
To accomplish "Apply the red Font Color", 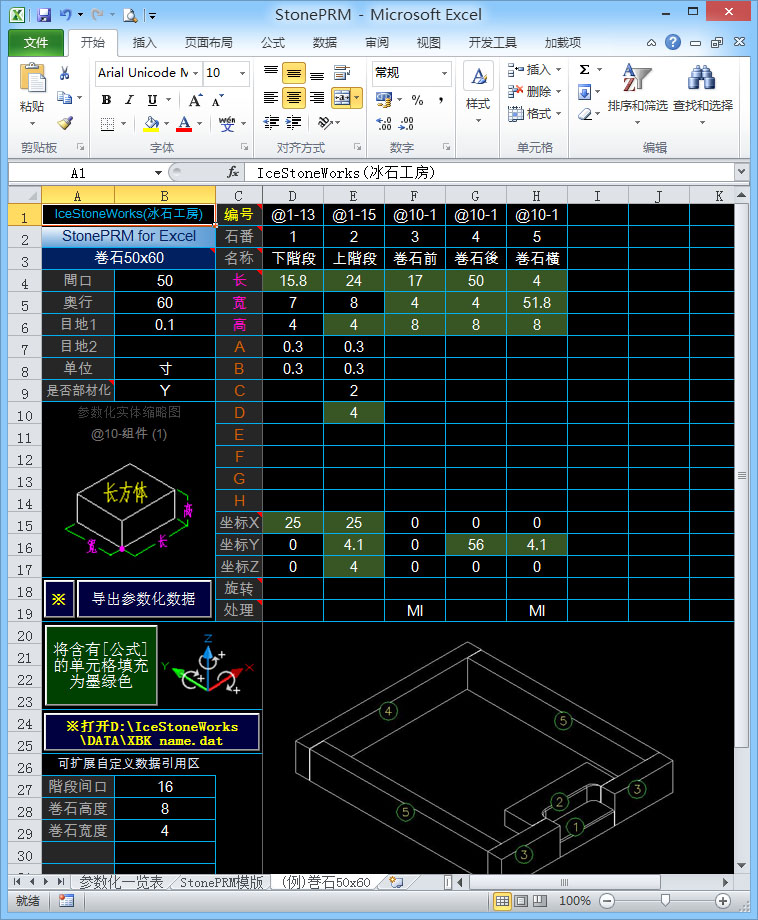I will (184, 123).
